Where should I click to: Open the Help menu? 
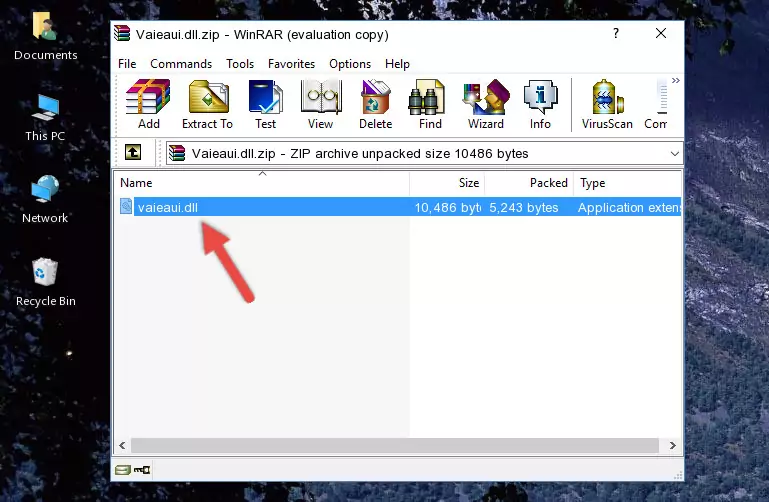(397, 64)
